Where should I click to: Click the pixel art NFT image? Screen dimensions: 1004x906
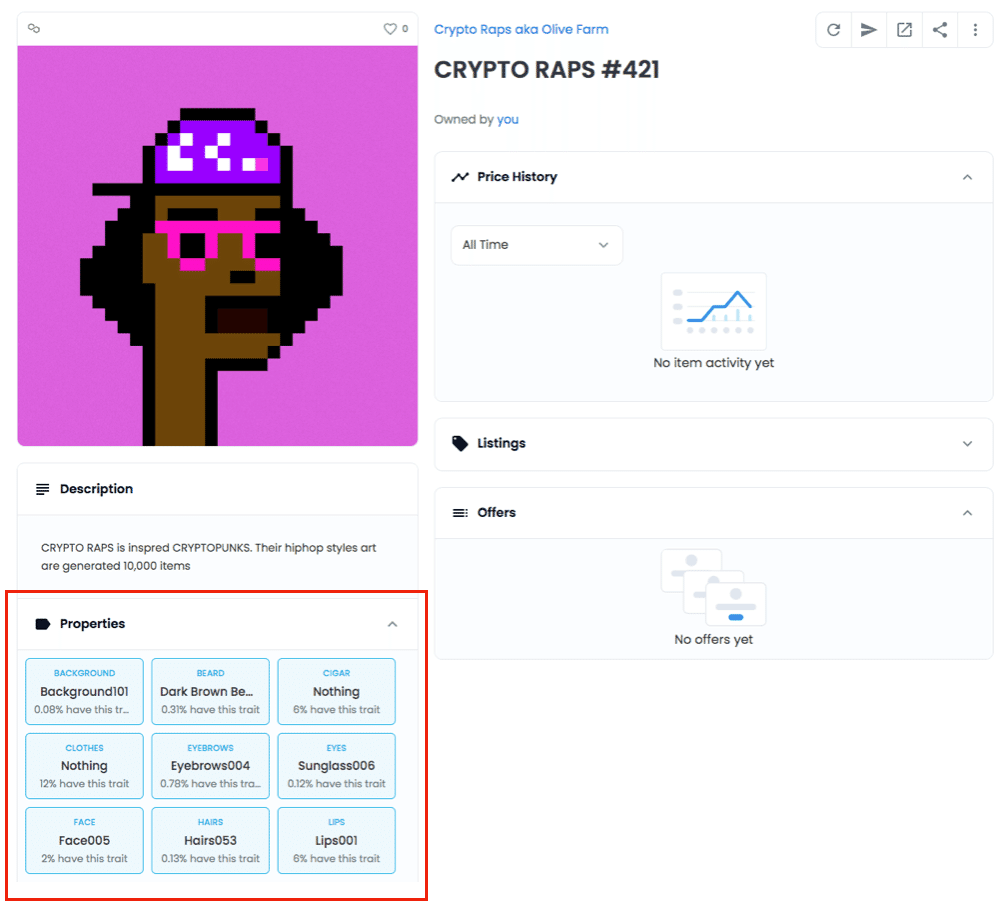(x=218, y=246)
